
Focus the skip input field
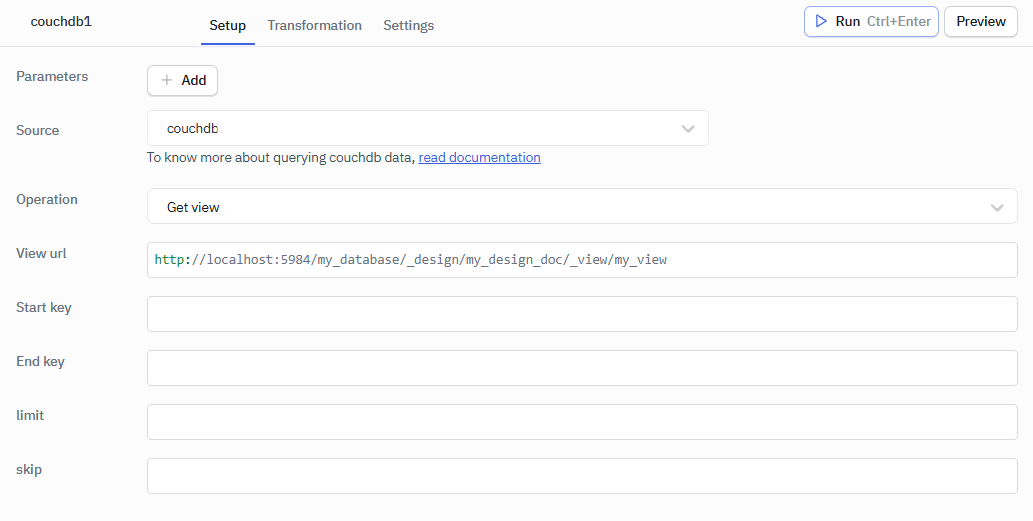pyautogui.click(x=581, y=476)
